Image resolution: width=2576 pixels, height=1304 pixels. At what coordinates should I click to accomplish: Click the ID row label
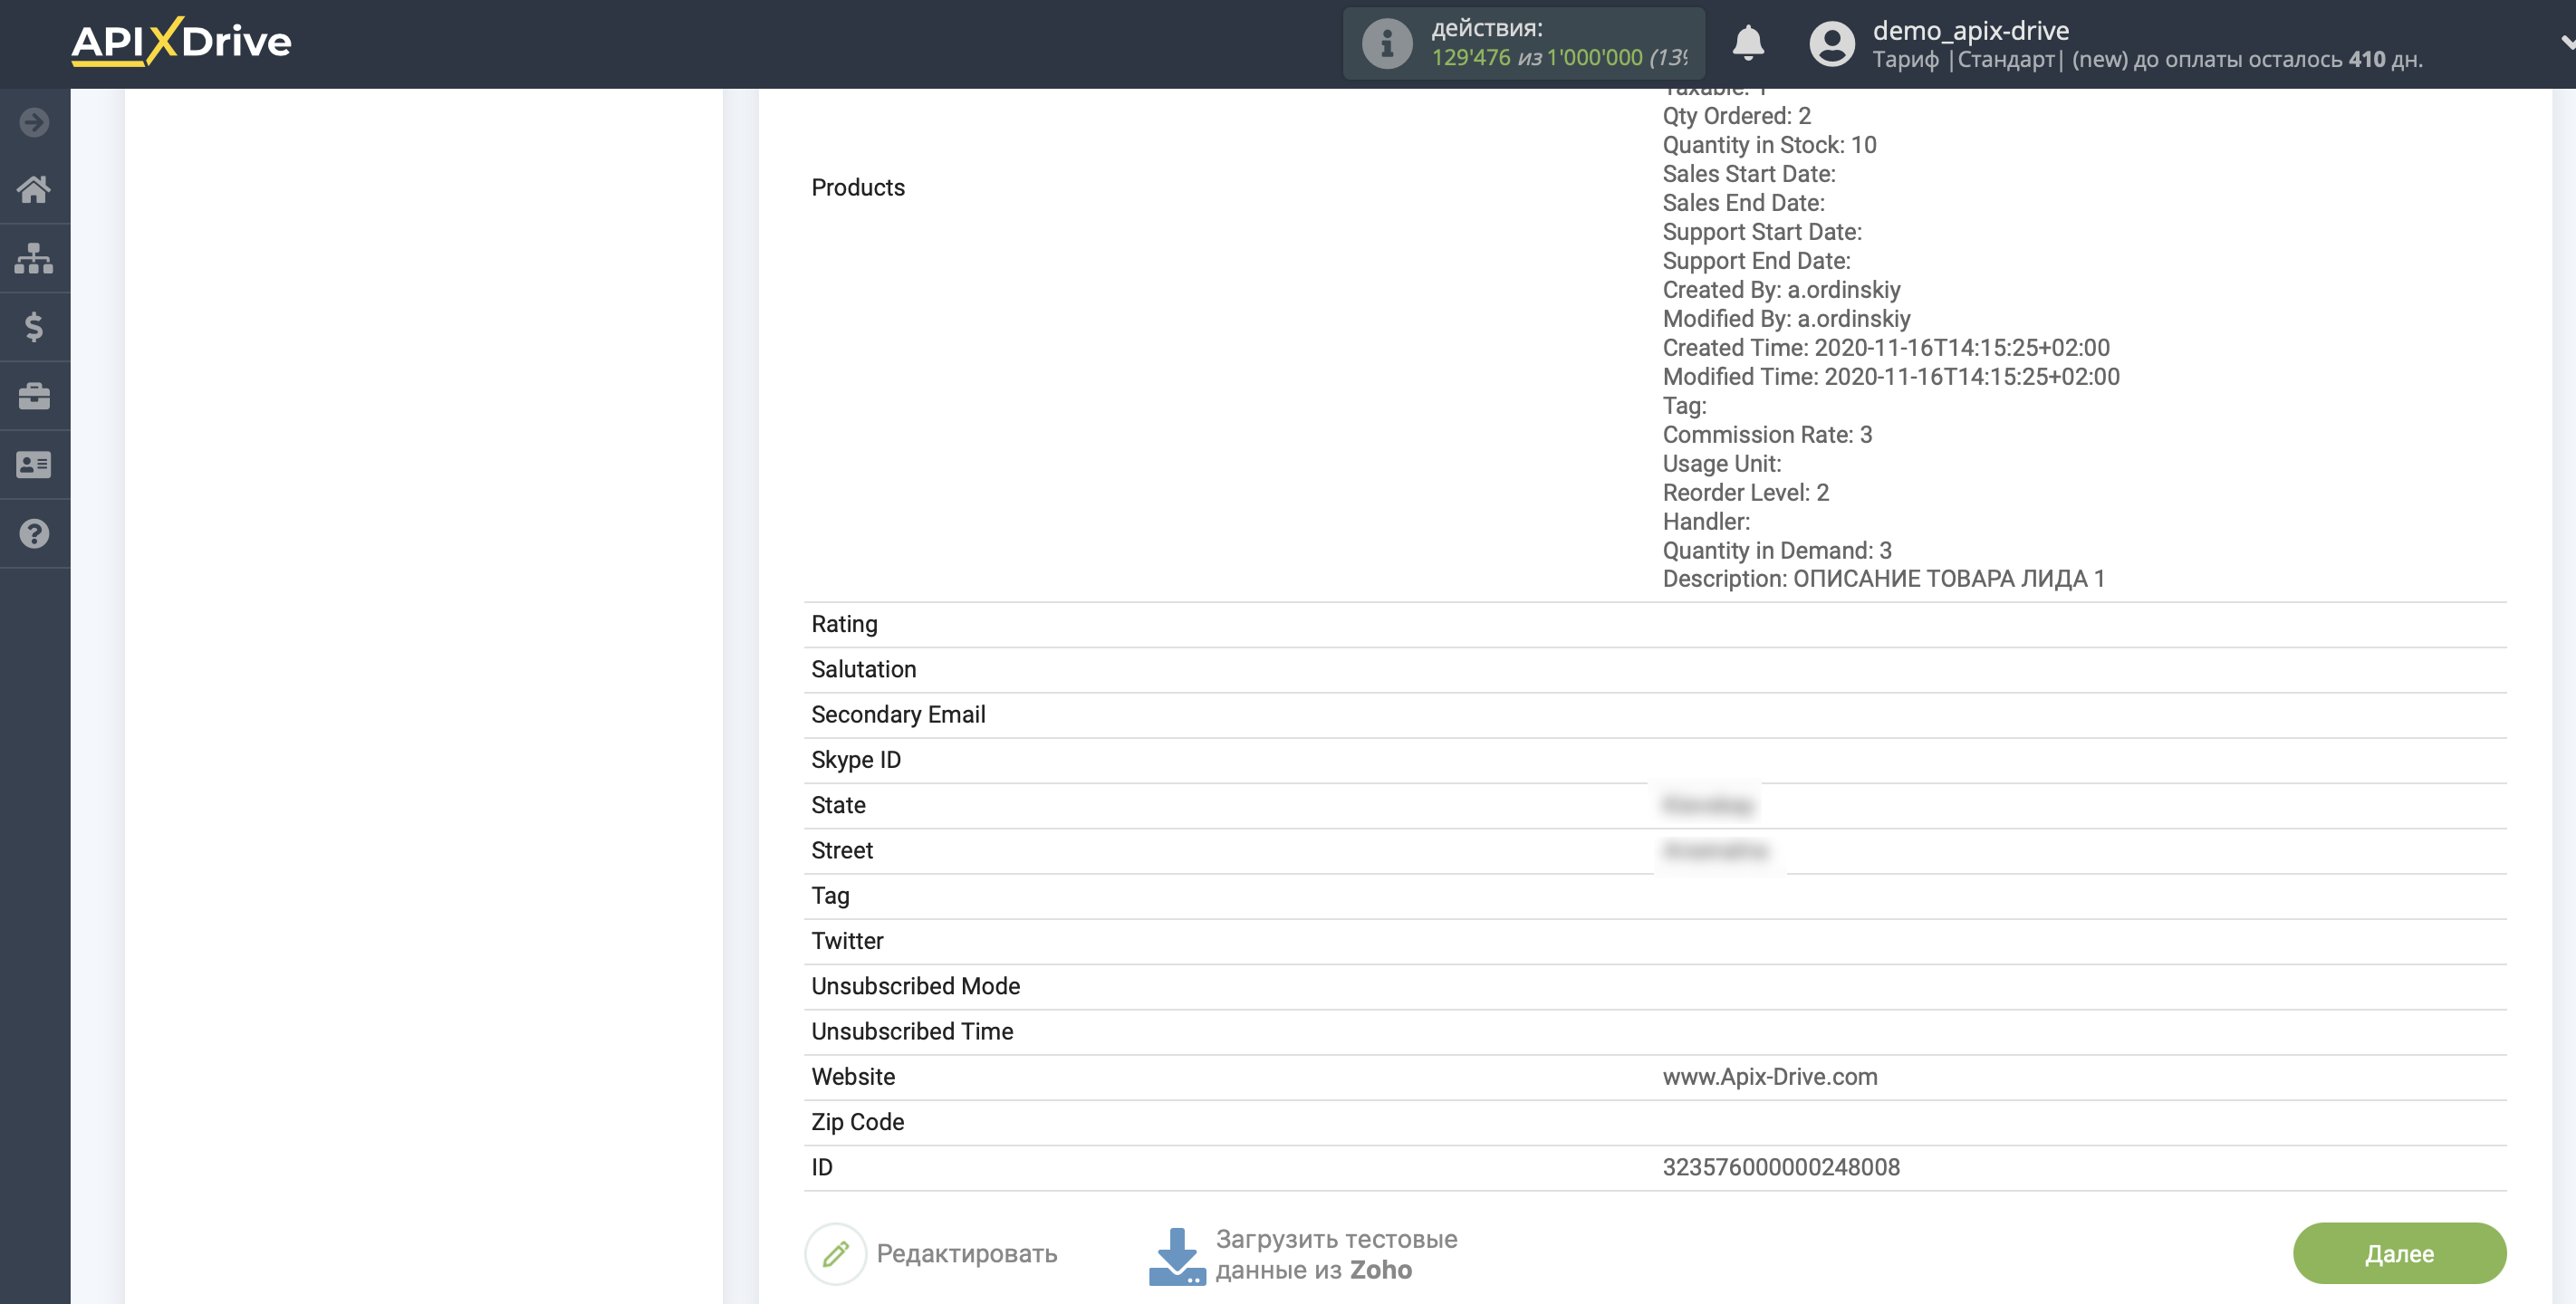(821, 1167)
